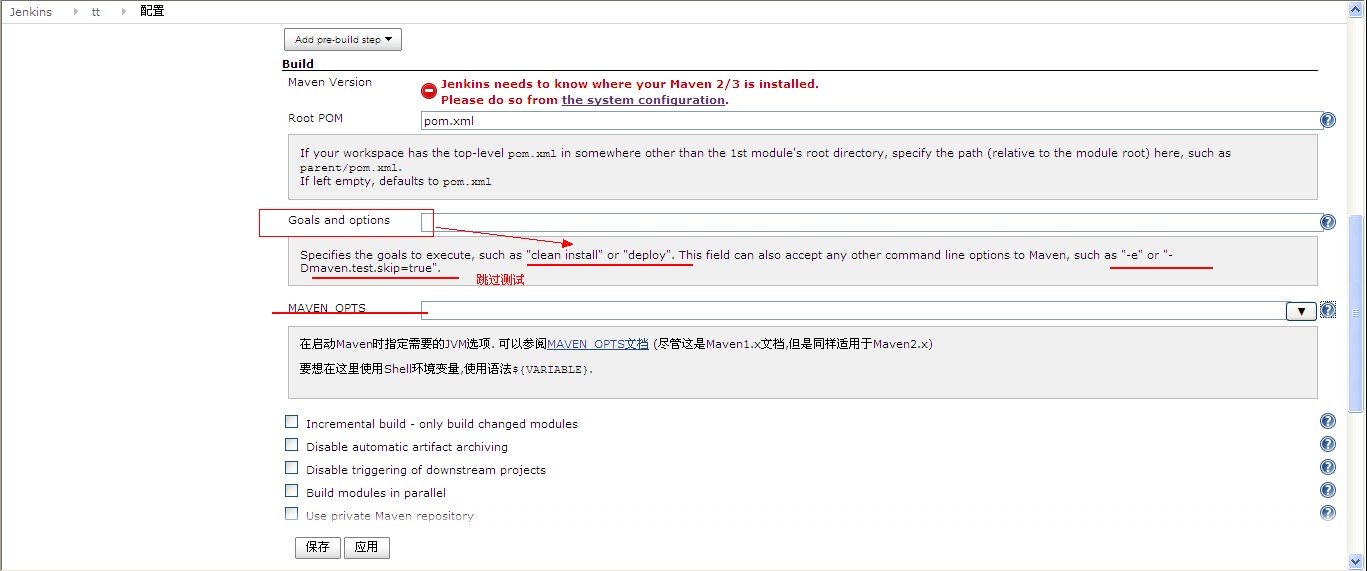Click "Jenkins needs to know" error text
Image resolution: width=1367 pixels, height=571 pixels.
pos(630,84)
